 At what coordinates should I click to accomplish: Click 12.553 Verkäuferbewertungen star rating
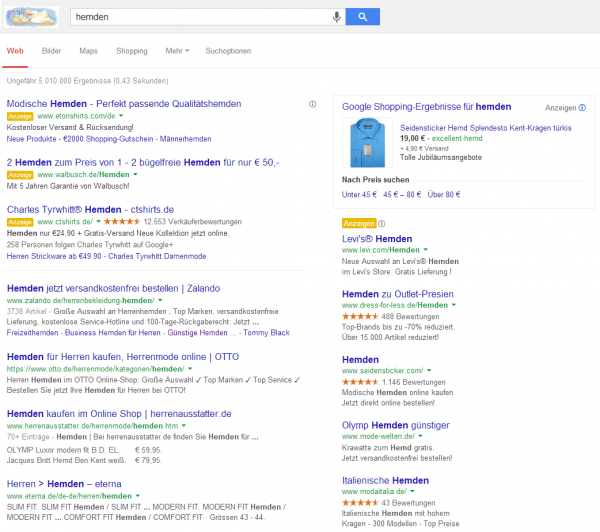pos(173,222)
